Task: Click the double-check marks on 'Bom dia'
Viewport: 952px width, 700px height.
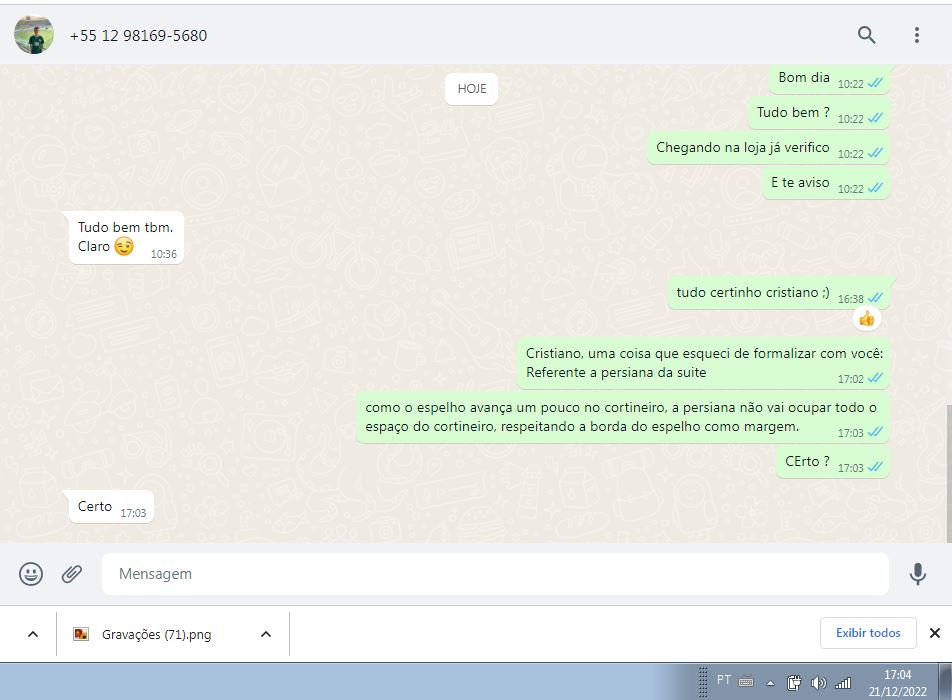Action: (876, 83)
